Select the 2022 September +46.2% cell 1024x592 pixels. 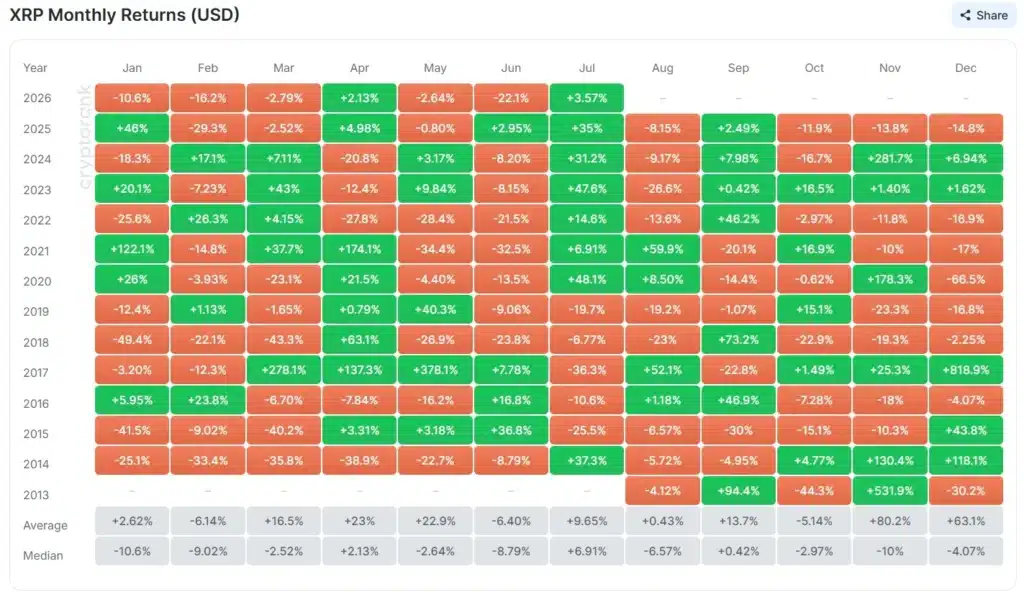[738, 220]
